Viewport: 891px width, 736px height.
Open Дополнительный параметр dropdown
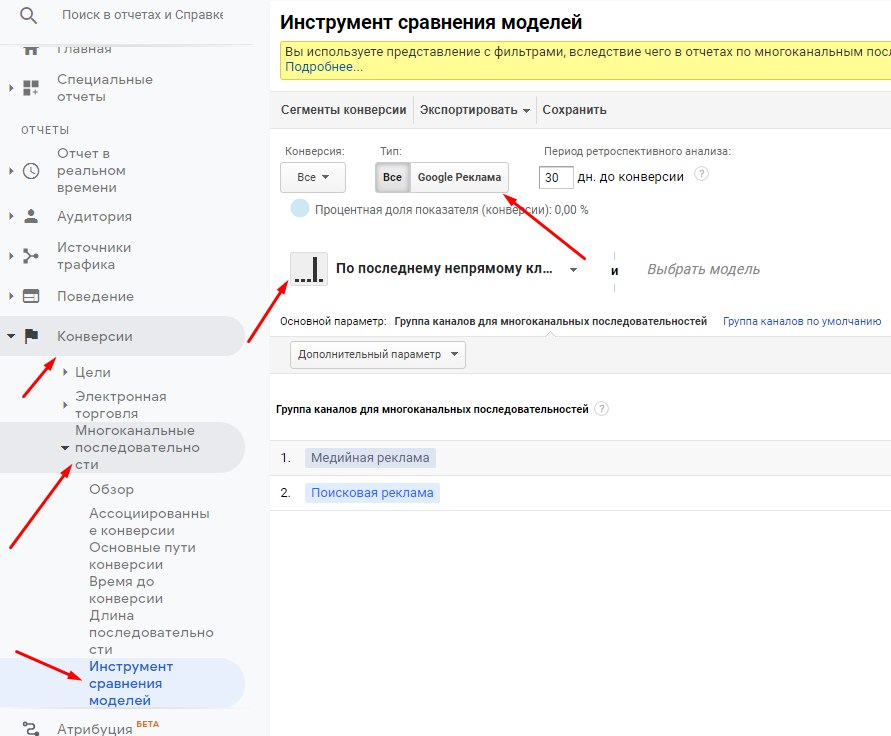378,354
